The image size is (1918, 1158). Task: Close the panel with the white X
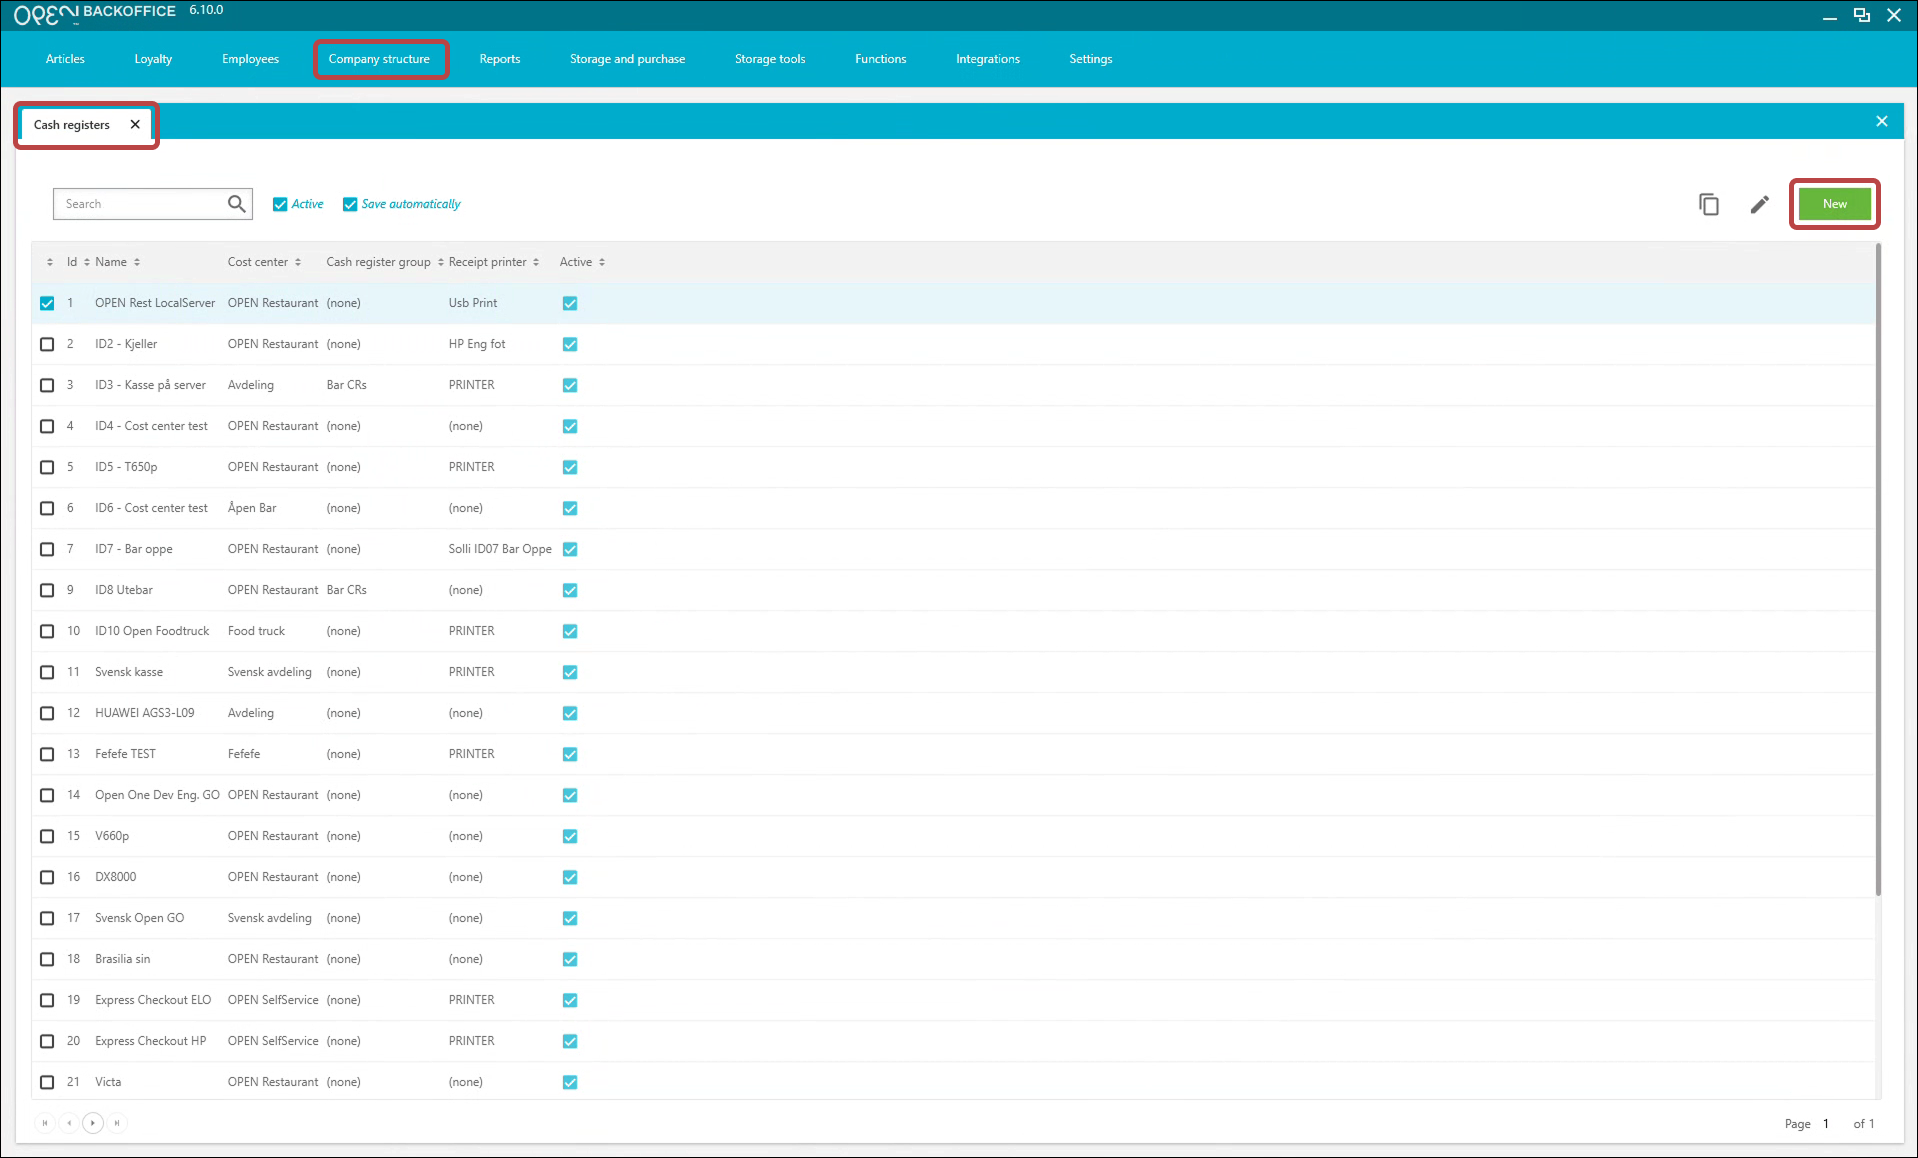point(1882,121)
